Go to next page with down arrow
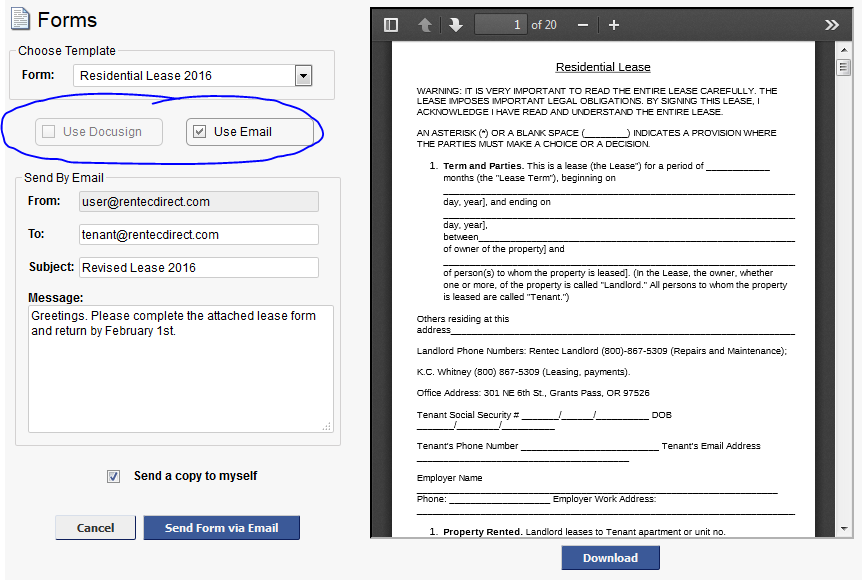862x580 pixels. tap(455, 24)
